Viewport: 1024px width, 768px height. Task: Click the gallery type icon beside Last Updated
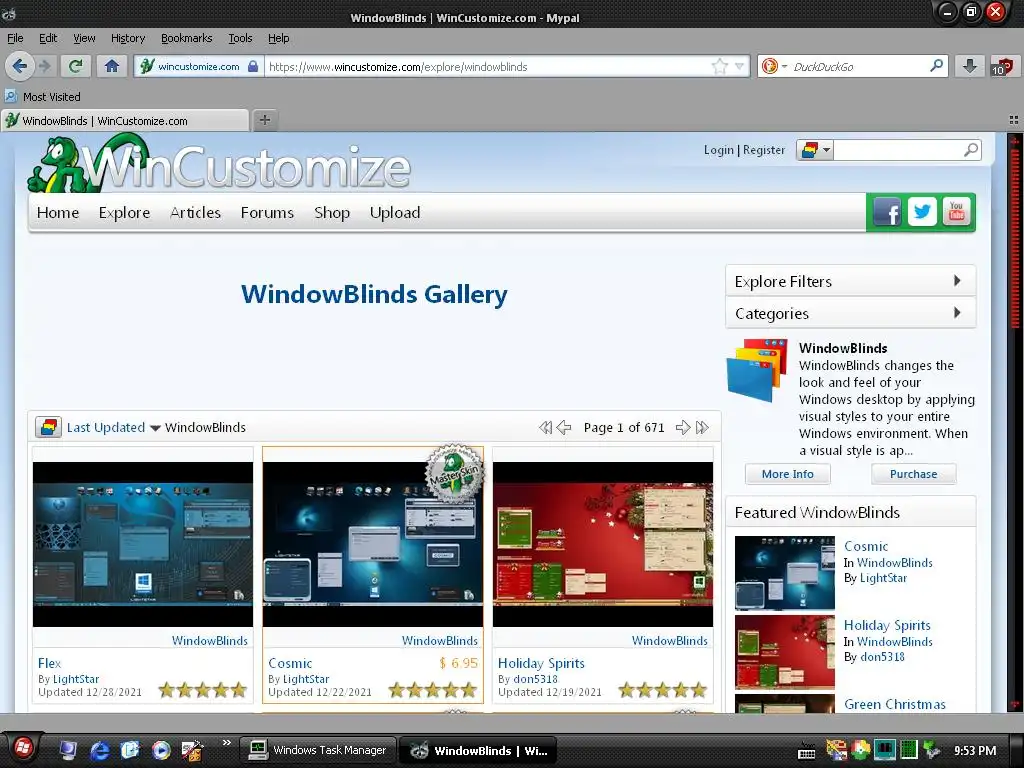tap(48, 428)
